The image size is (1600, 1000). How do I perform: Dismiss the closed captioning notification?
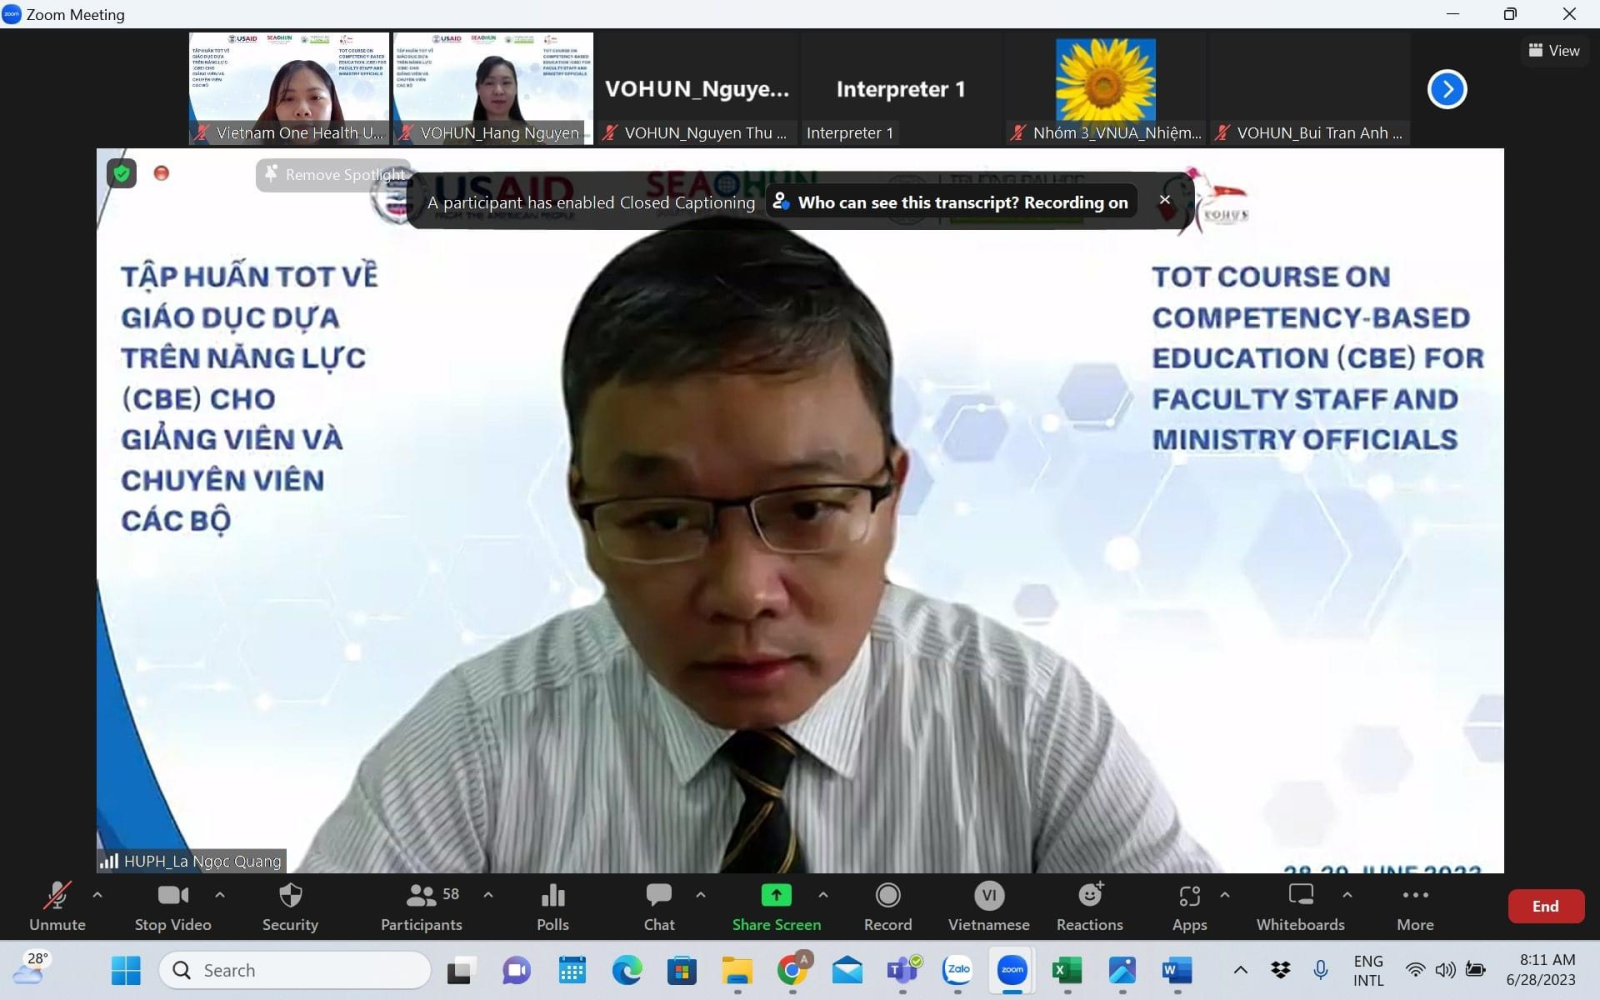coord(1165,200)
